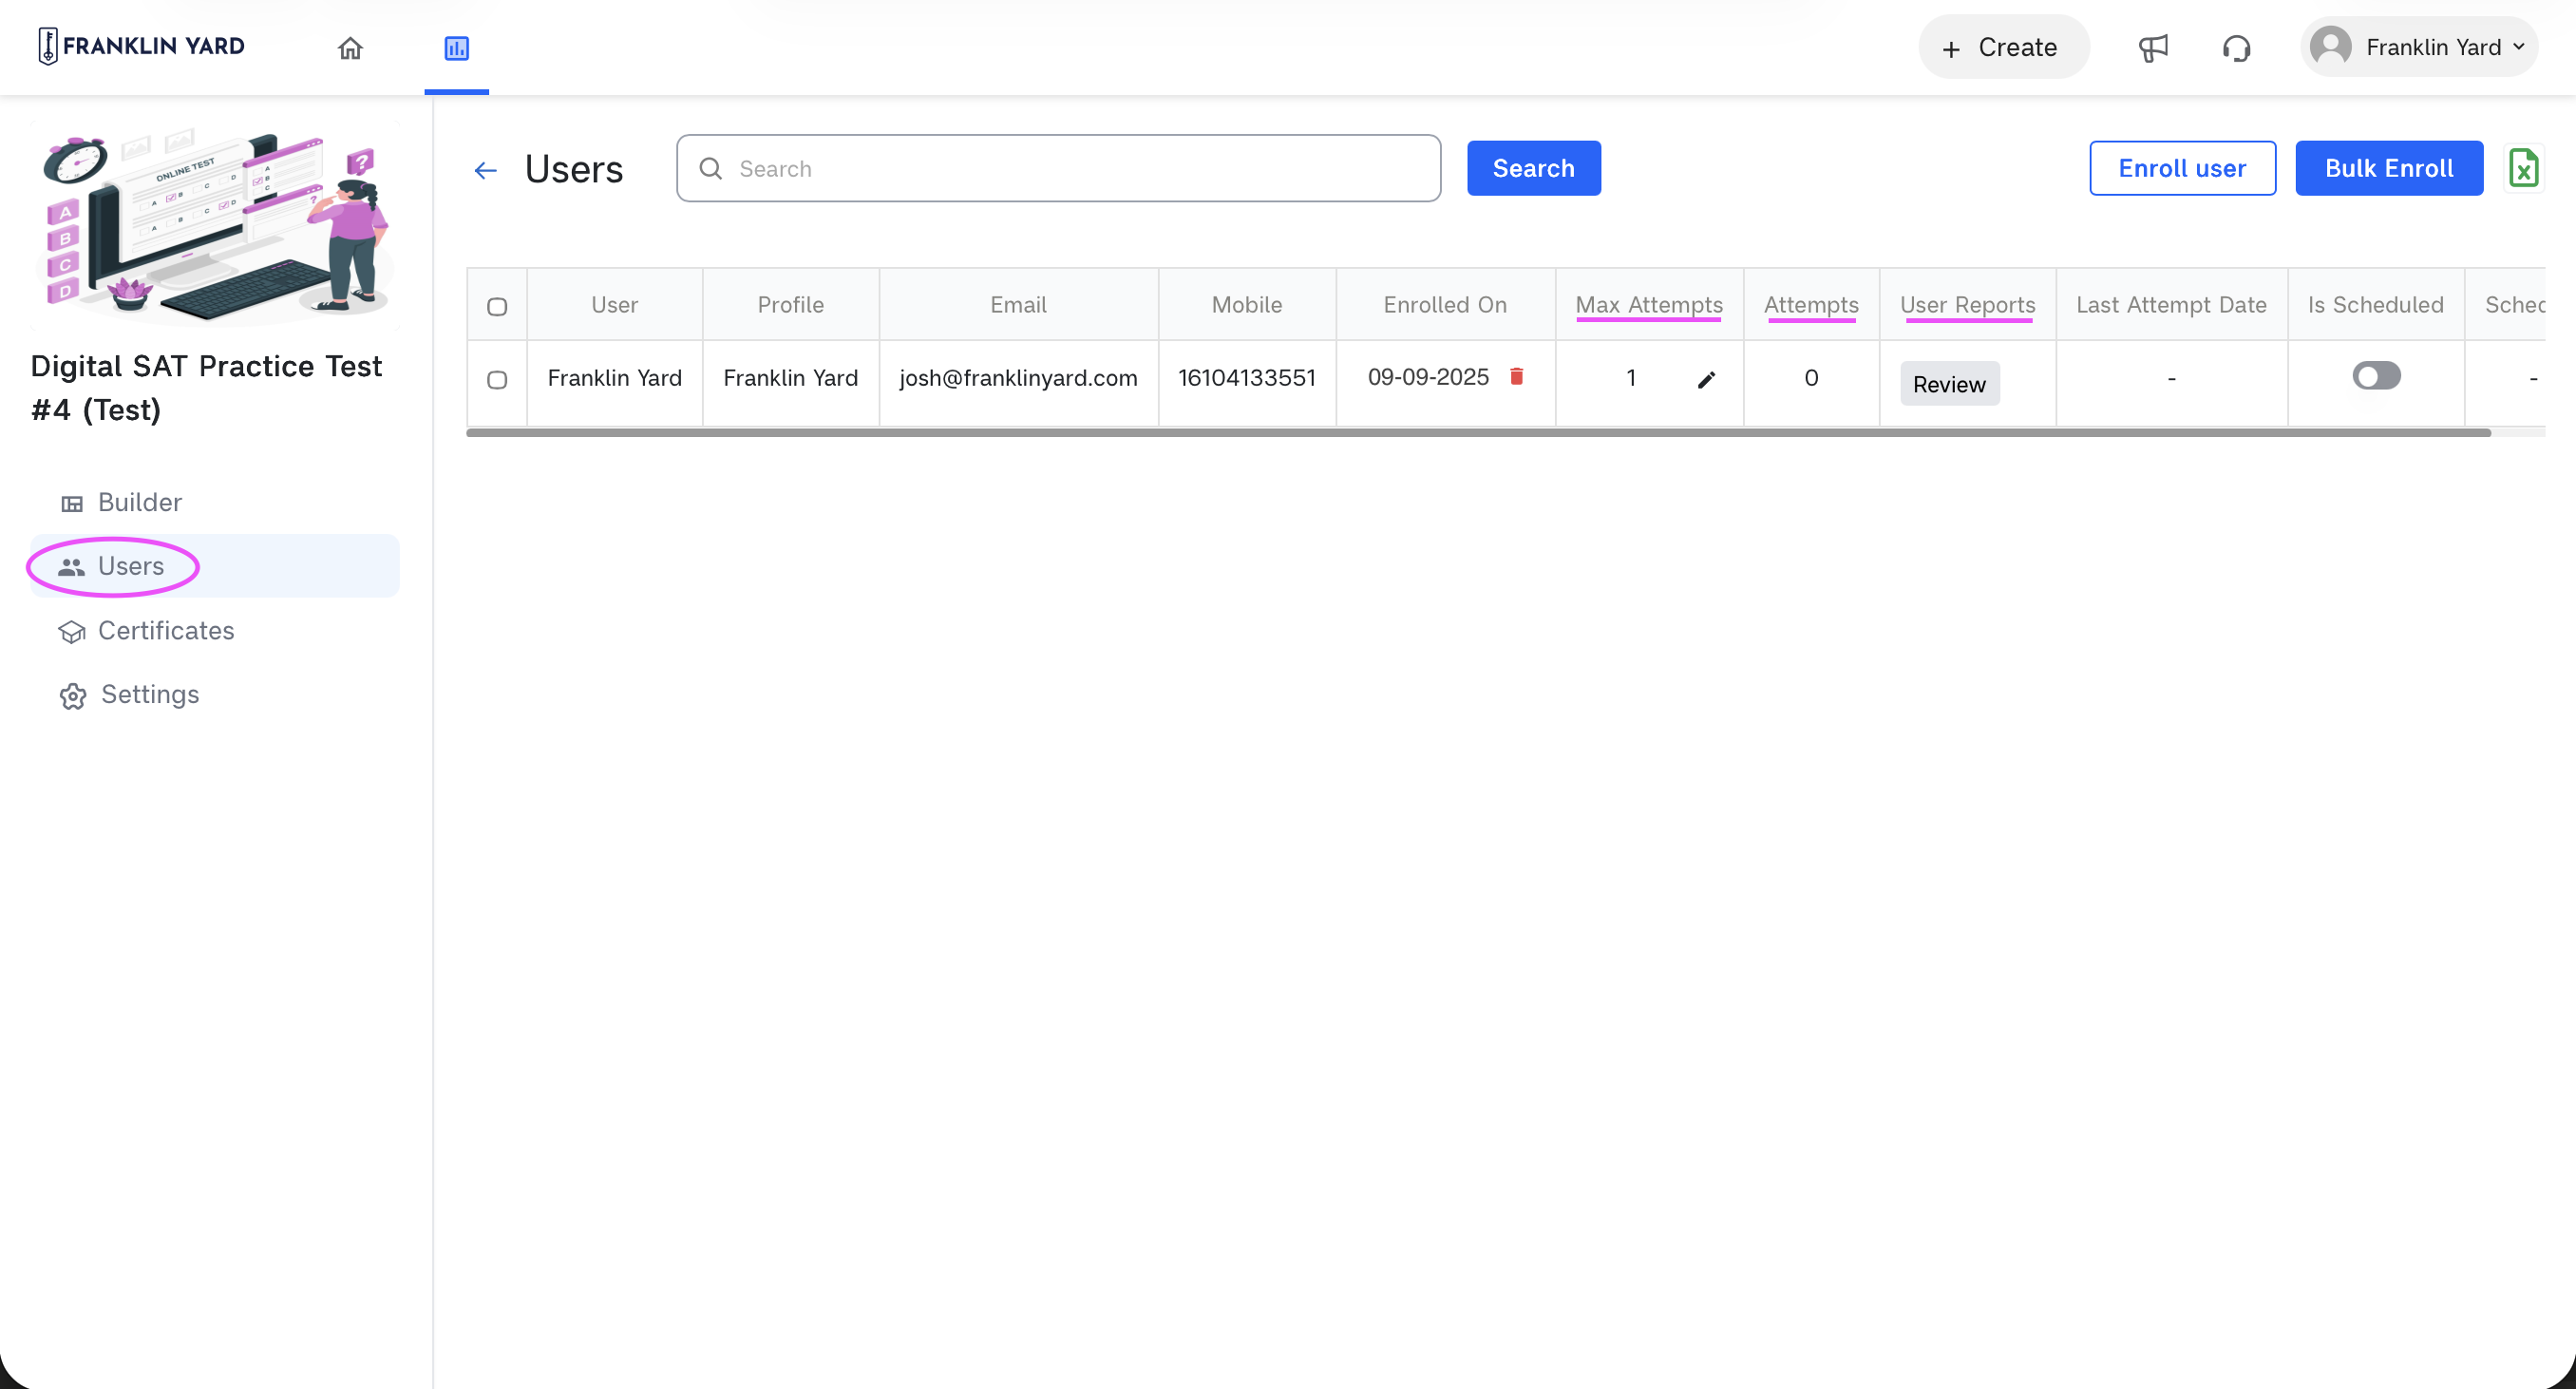
Task: Toggle the Is Scheduled switch for Franklin Yard
Action: (2376, 376)
